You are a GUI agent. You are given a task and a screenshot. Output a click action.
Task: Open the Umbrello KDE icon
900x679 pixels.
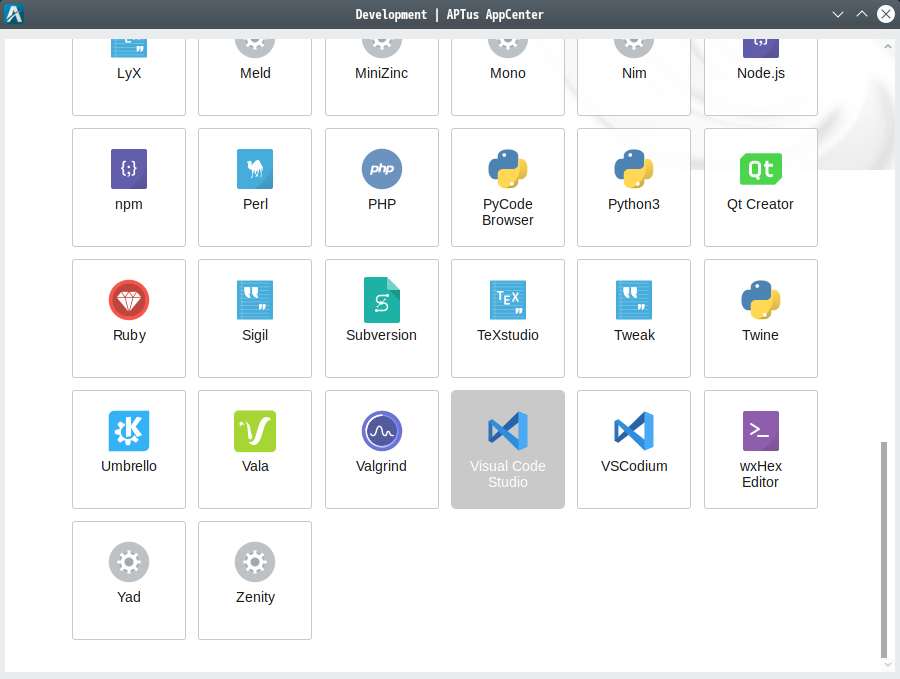129,430
